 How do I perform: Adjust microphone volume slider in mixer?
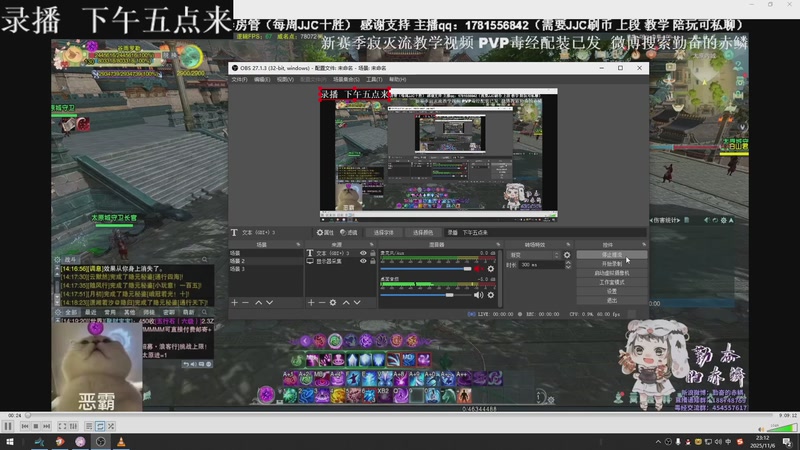coord(426,269)
